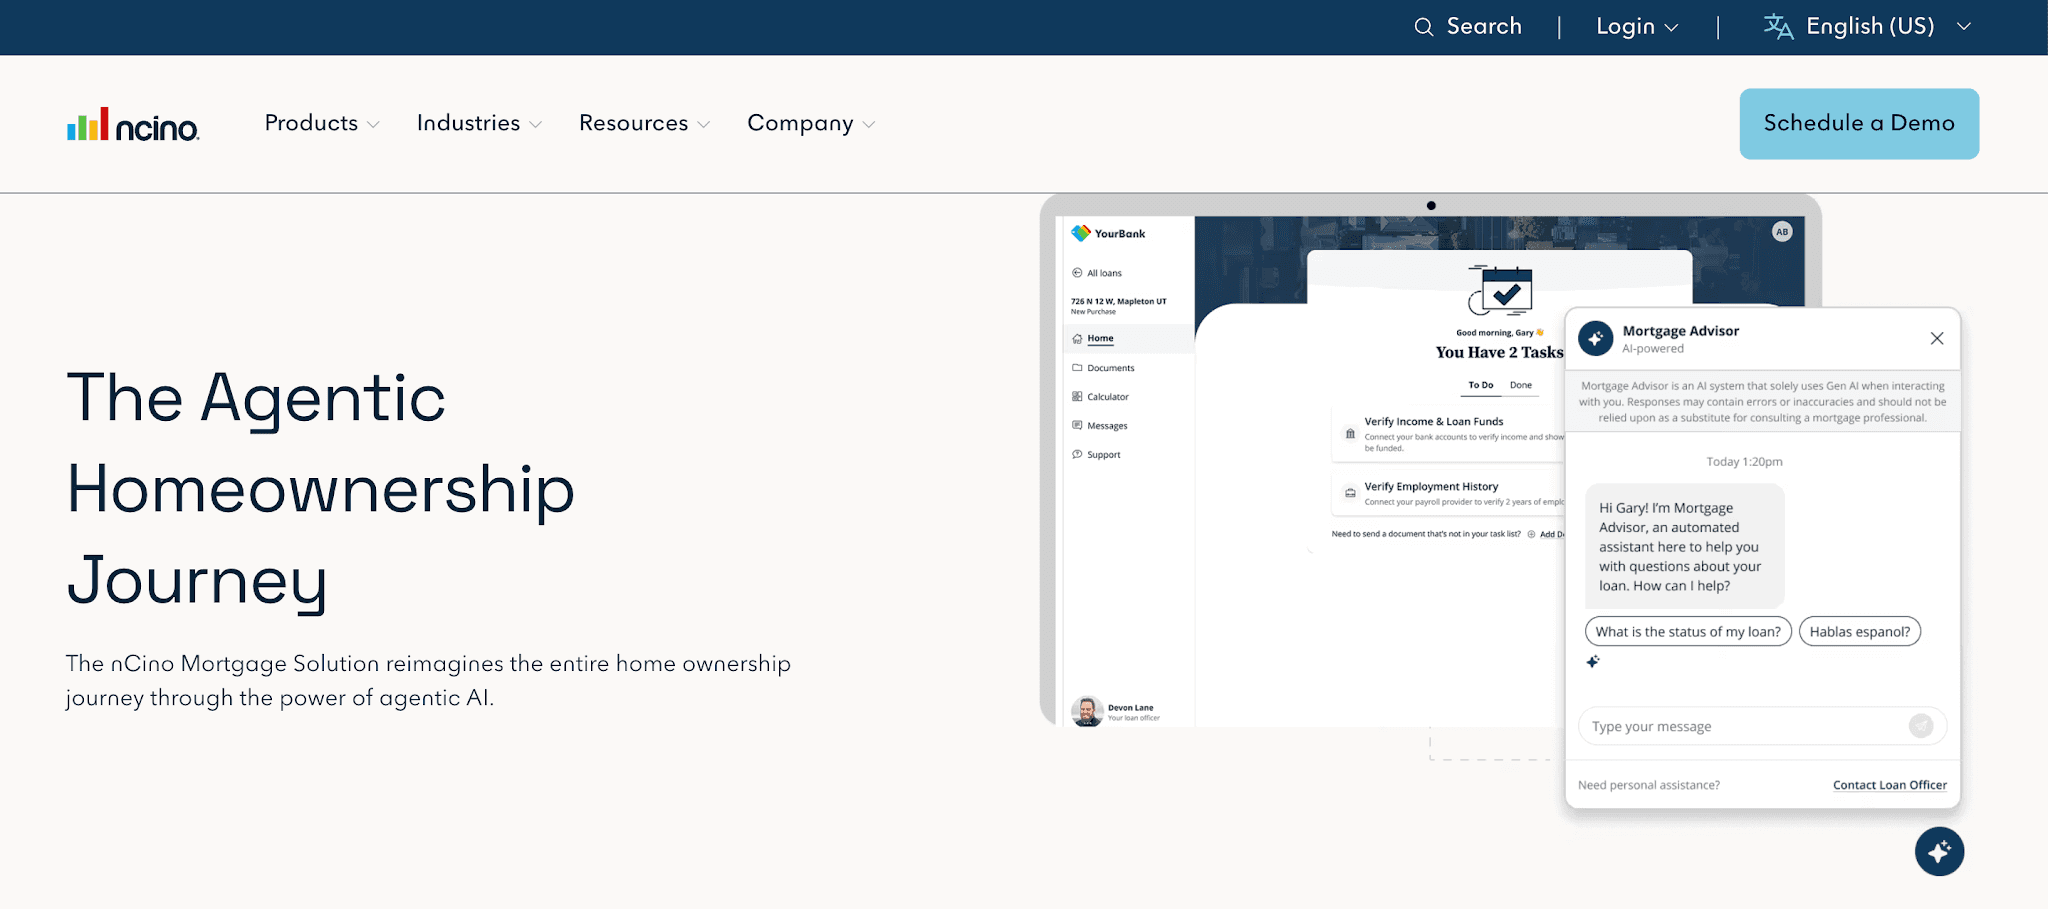2048x909 pixels.
Task: Choose 'What is the status of my loan?'
Action: 1688,632
